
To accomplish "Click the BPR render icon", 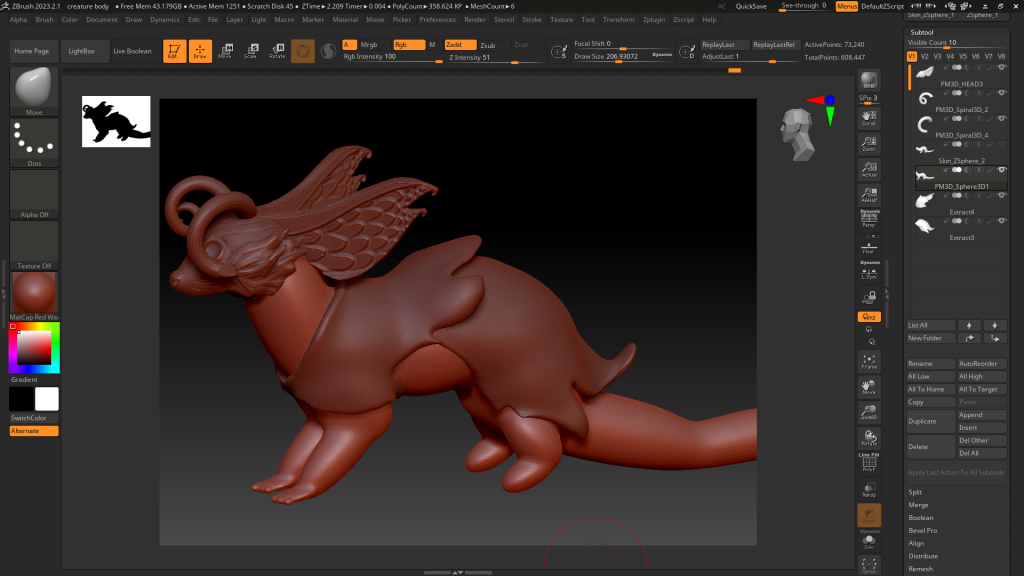I will 869,82.
